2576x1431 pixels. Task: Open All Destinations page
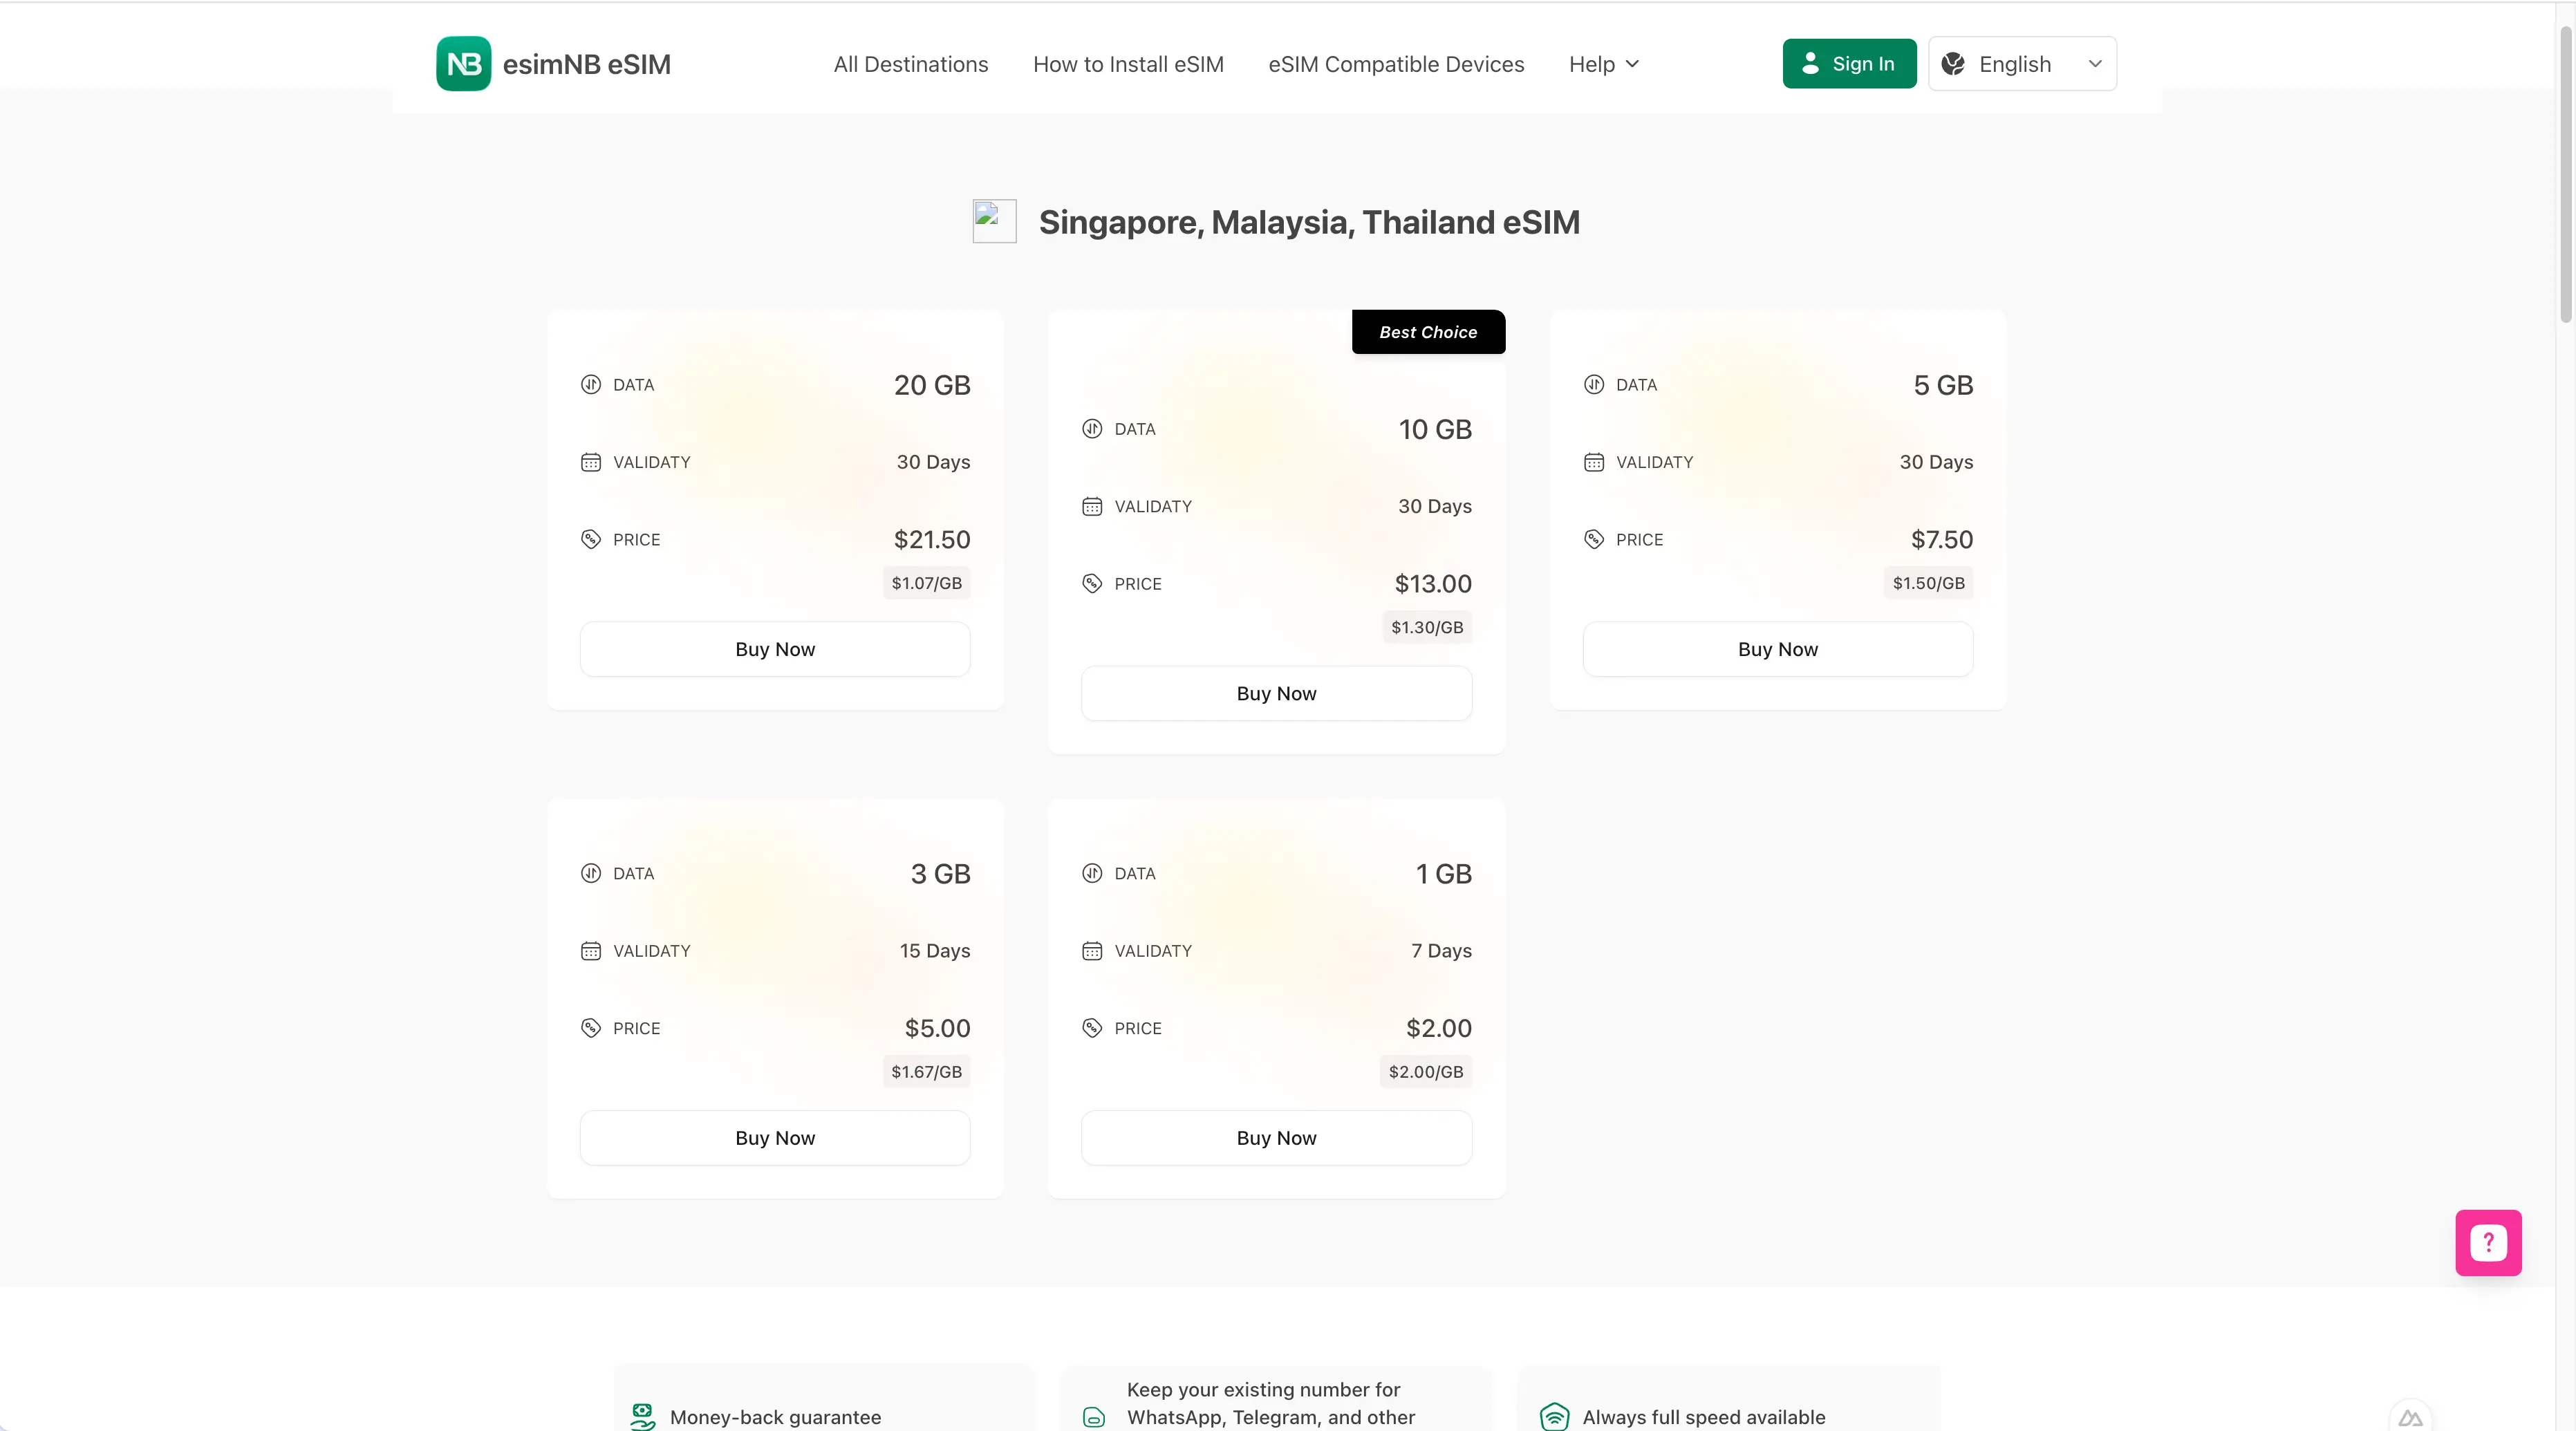pos(911,64)
